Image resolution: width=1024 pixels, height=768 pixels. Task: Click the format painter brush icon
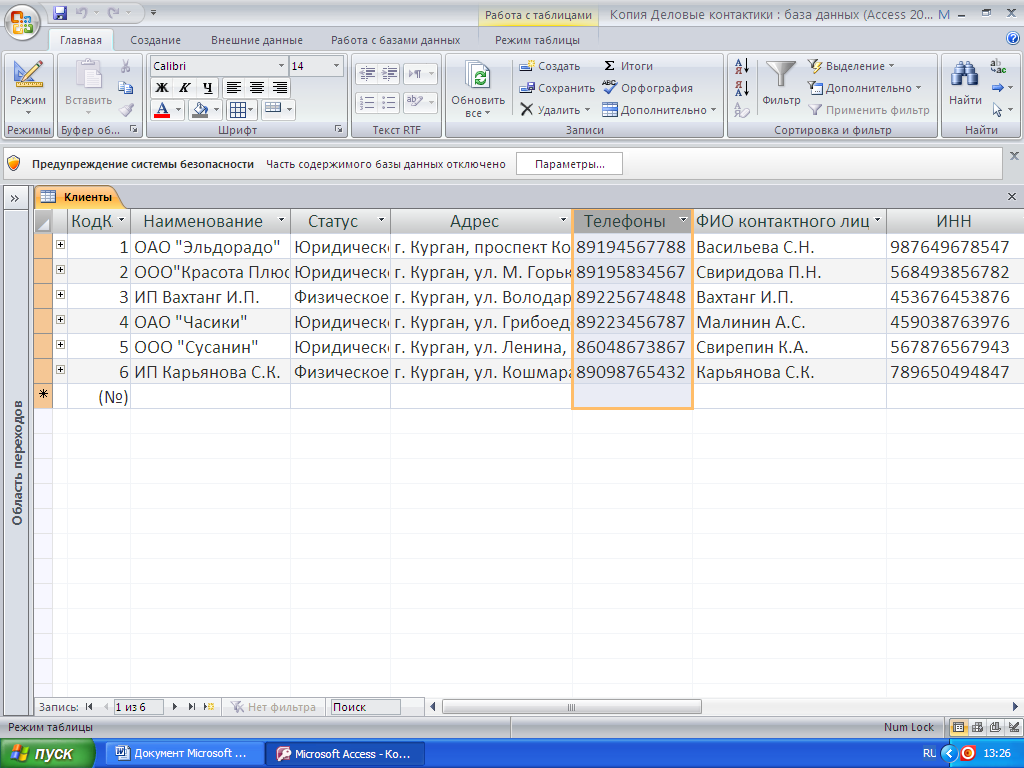[x=126, y=110]
